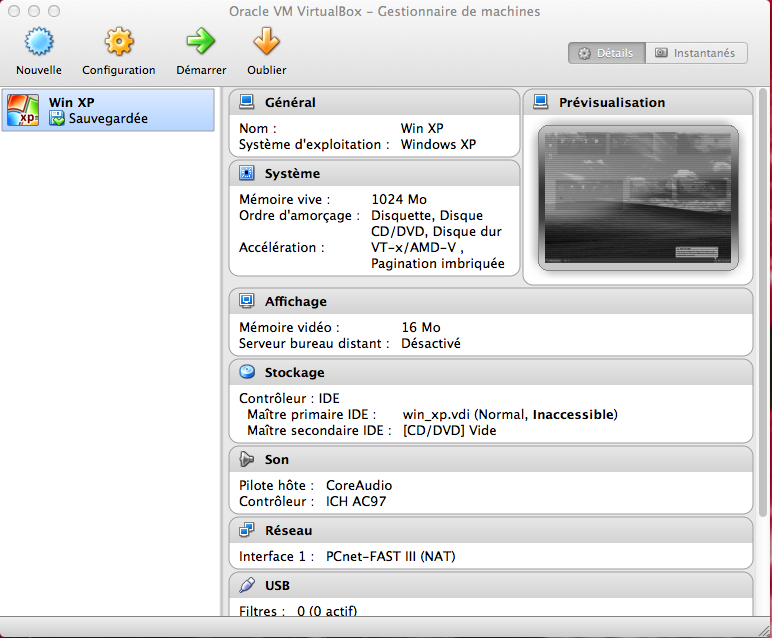Click the '1024 Mo' memory value
Image resolution: width=772 pixels, height=638 pixels.
coord(399,199)
